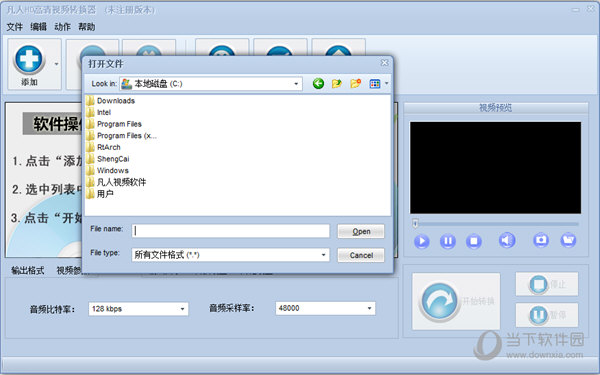Open the 音频比特率 128 kbps dropdown
Screen dimensions: 600x375
[x=139, y=309]
